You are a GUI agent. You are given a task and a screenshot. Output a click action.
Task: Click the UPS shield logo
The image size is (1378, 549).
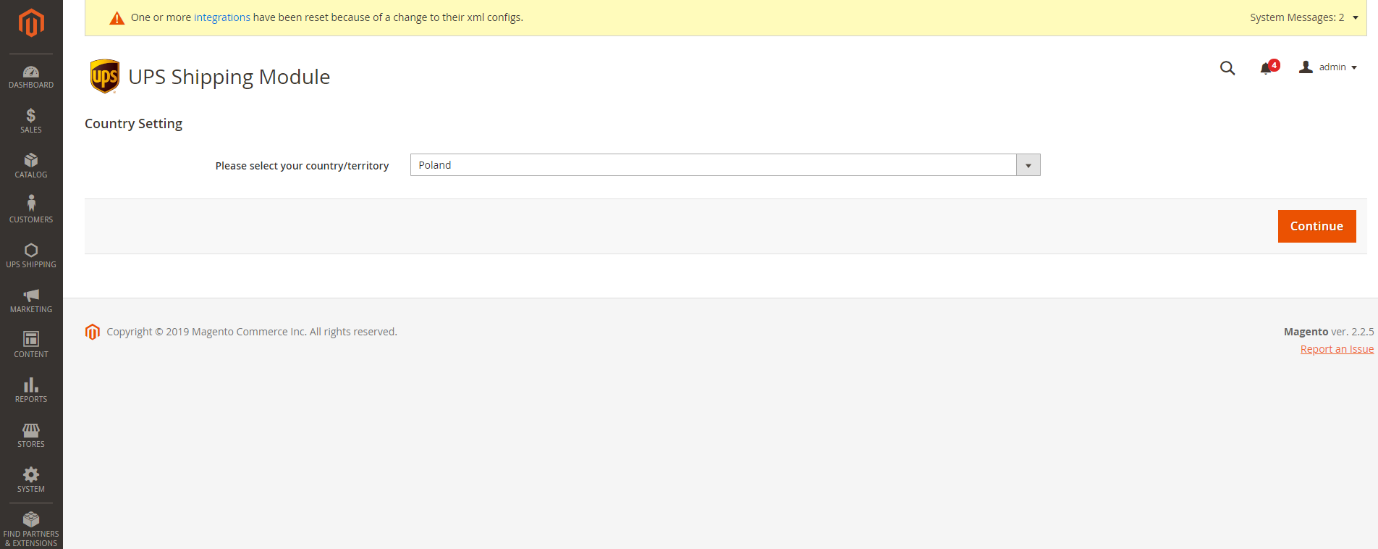pos(105,76)
